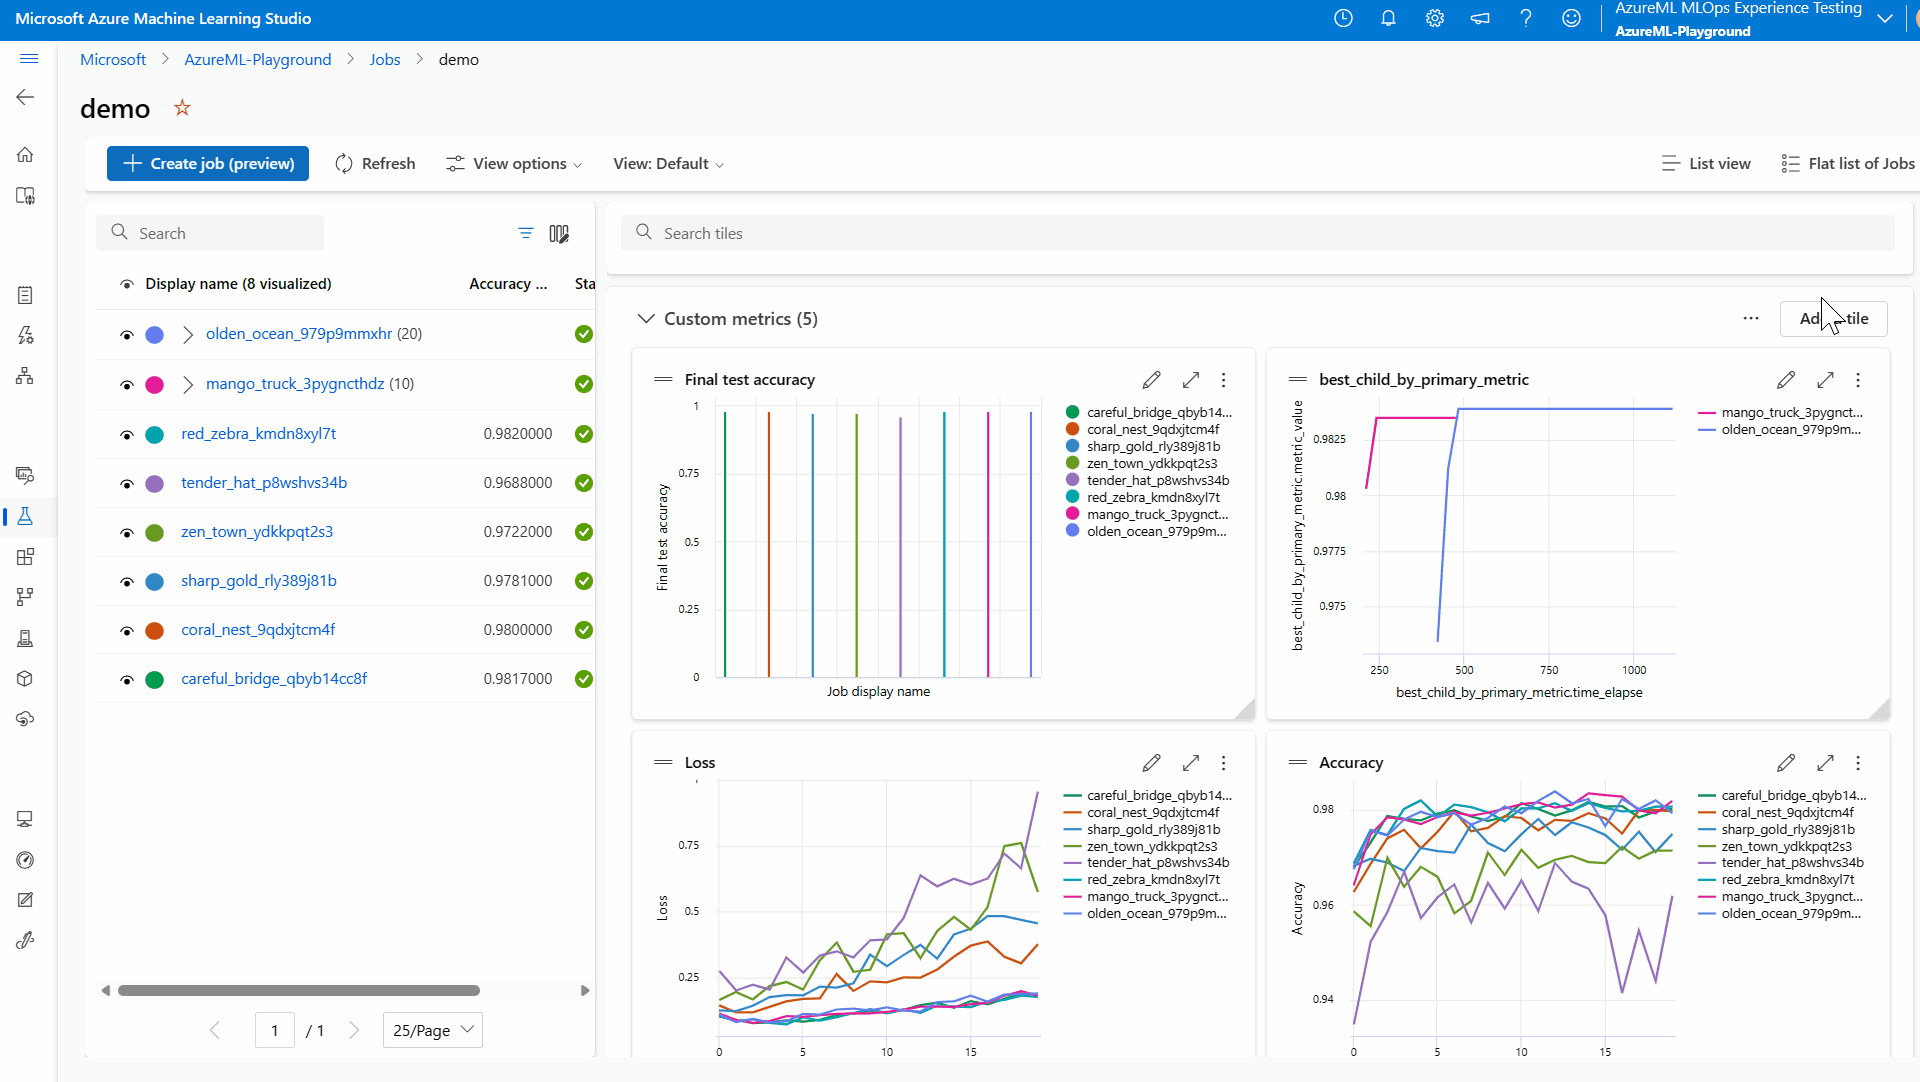Viewport: 1920px width, 1082px height.
Task: Click Create job (preview) button
Action: point(208,164)
